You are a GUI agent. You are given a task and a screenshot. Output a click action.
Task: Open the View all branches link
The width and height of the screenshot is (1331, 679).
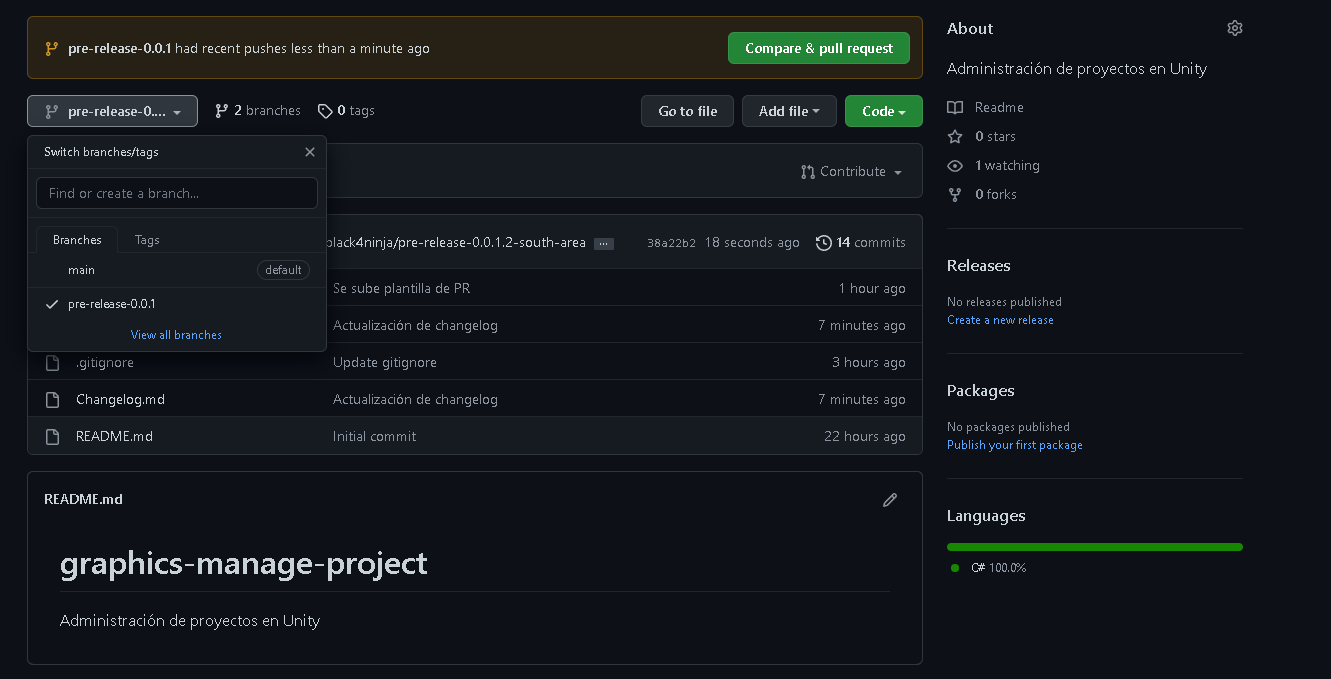click(176, 335)
